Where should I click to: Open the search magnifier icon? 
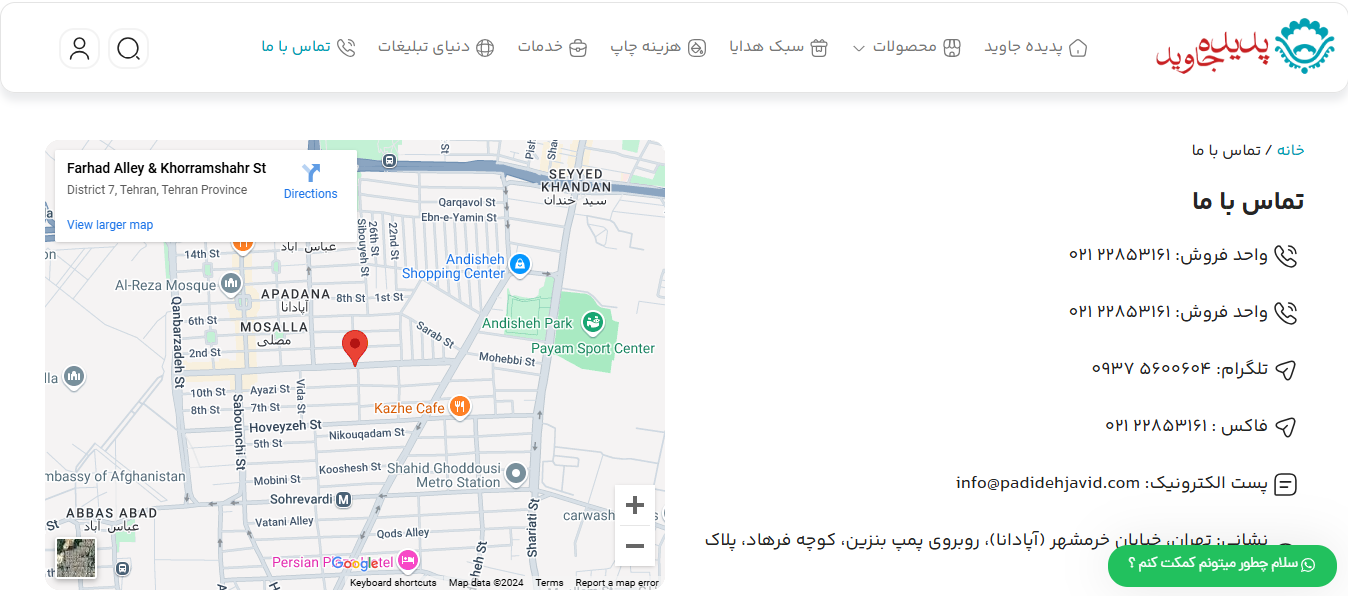click(x=128, y=48)
